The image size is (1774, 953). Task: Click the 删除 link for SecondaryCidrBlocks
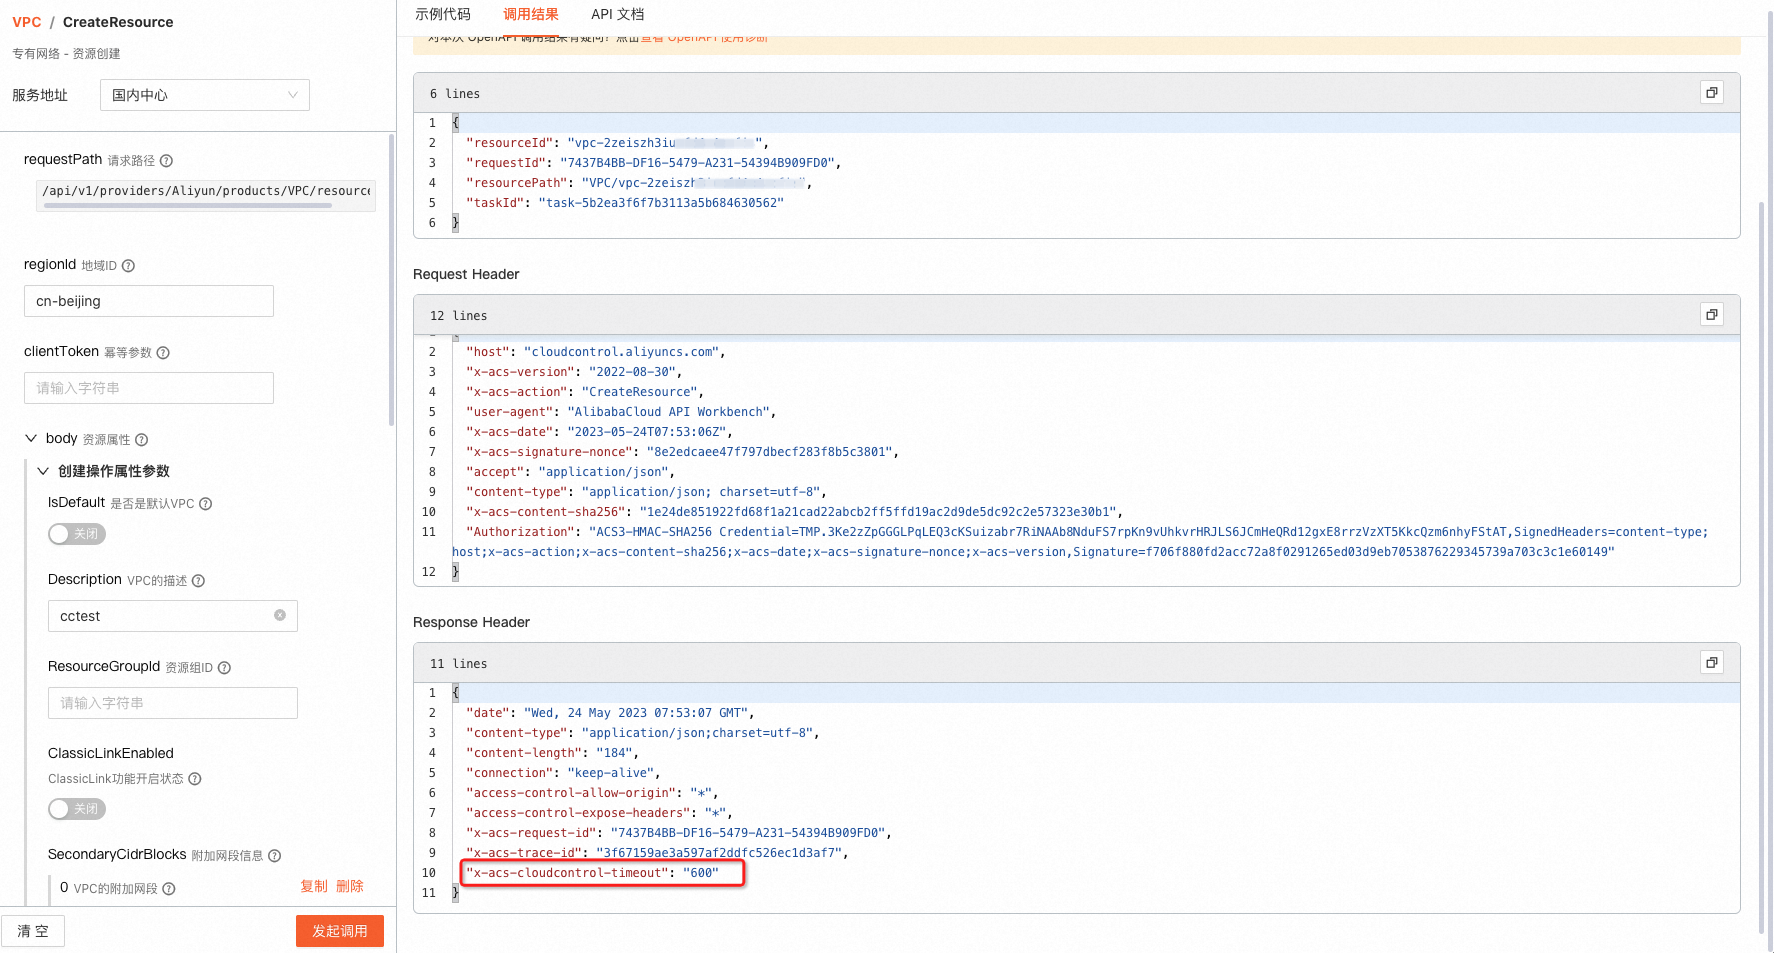350,886
